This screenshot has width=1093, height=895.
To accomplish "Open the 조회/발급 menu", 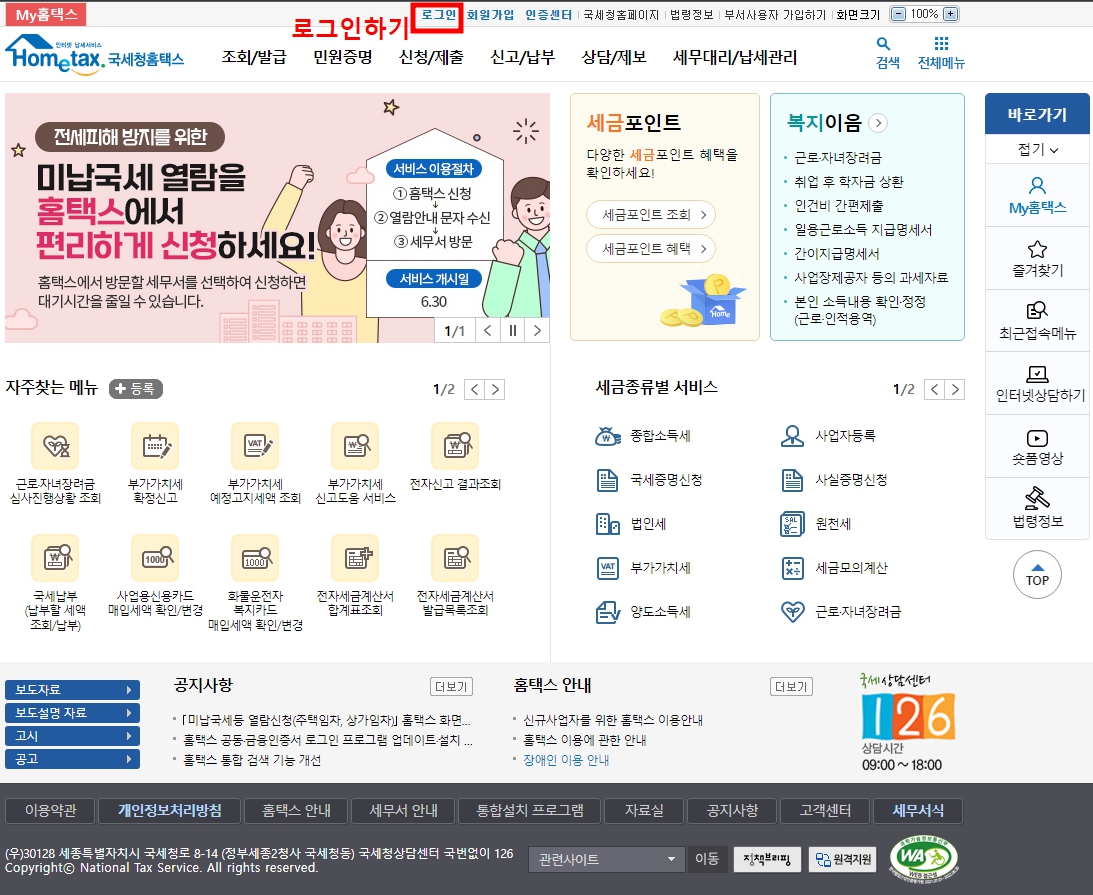I will (254, 57).
